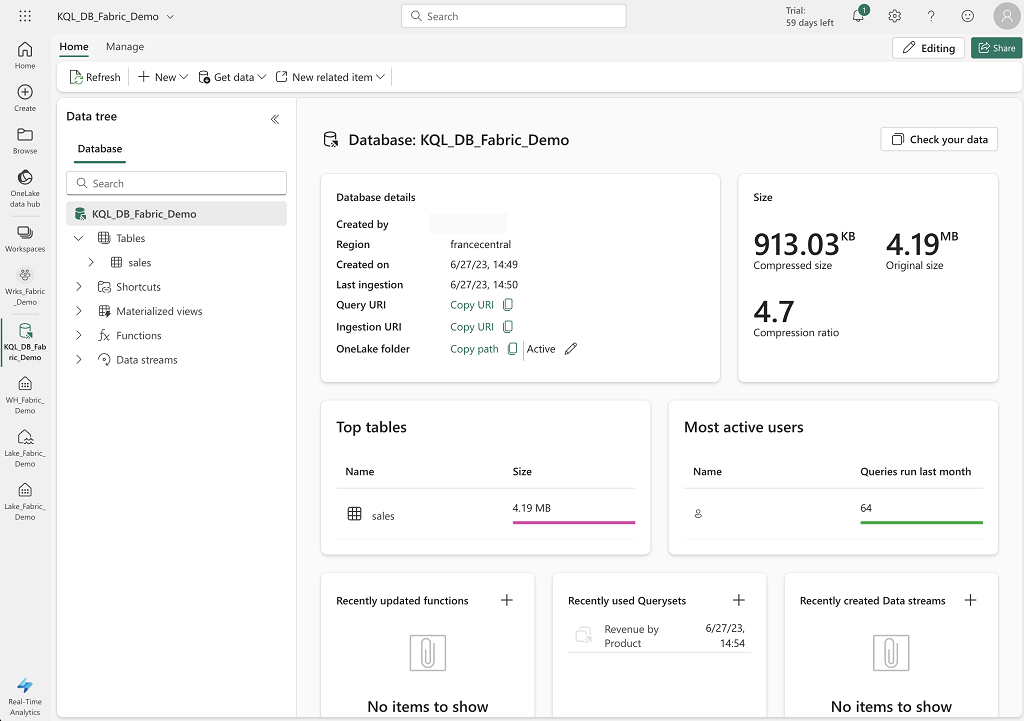Copy the Query URI with clipboard icon
This screenshot has width=1024, height=721.
click(x=508, y=305)
